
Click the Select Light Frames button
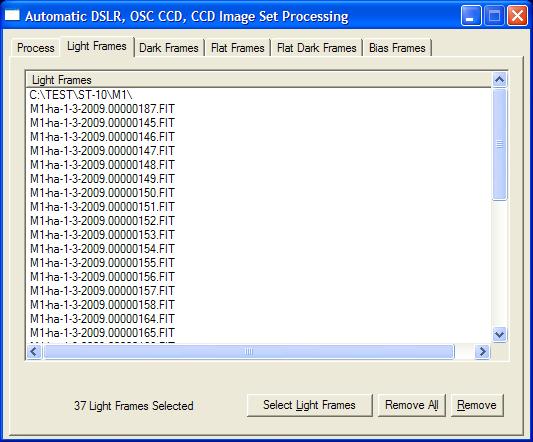(x=310, y=405)
